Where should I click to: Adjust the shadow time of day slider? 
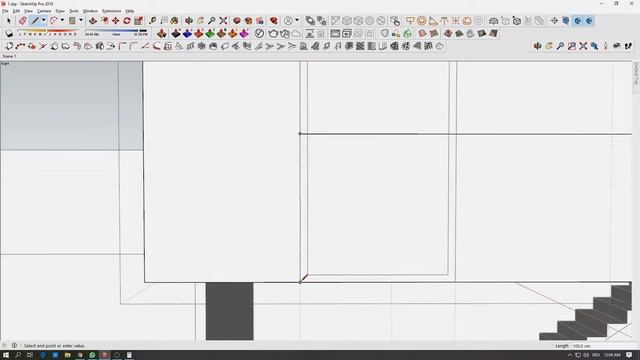116,32
